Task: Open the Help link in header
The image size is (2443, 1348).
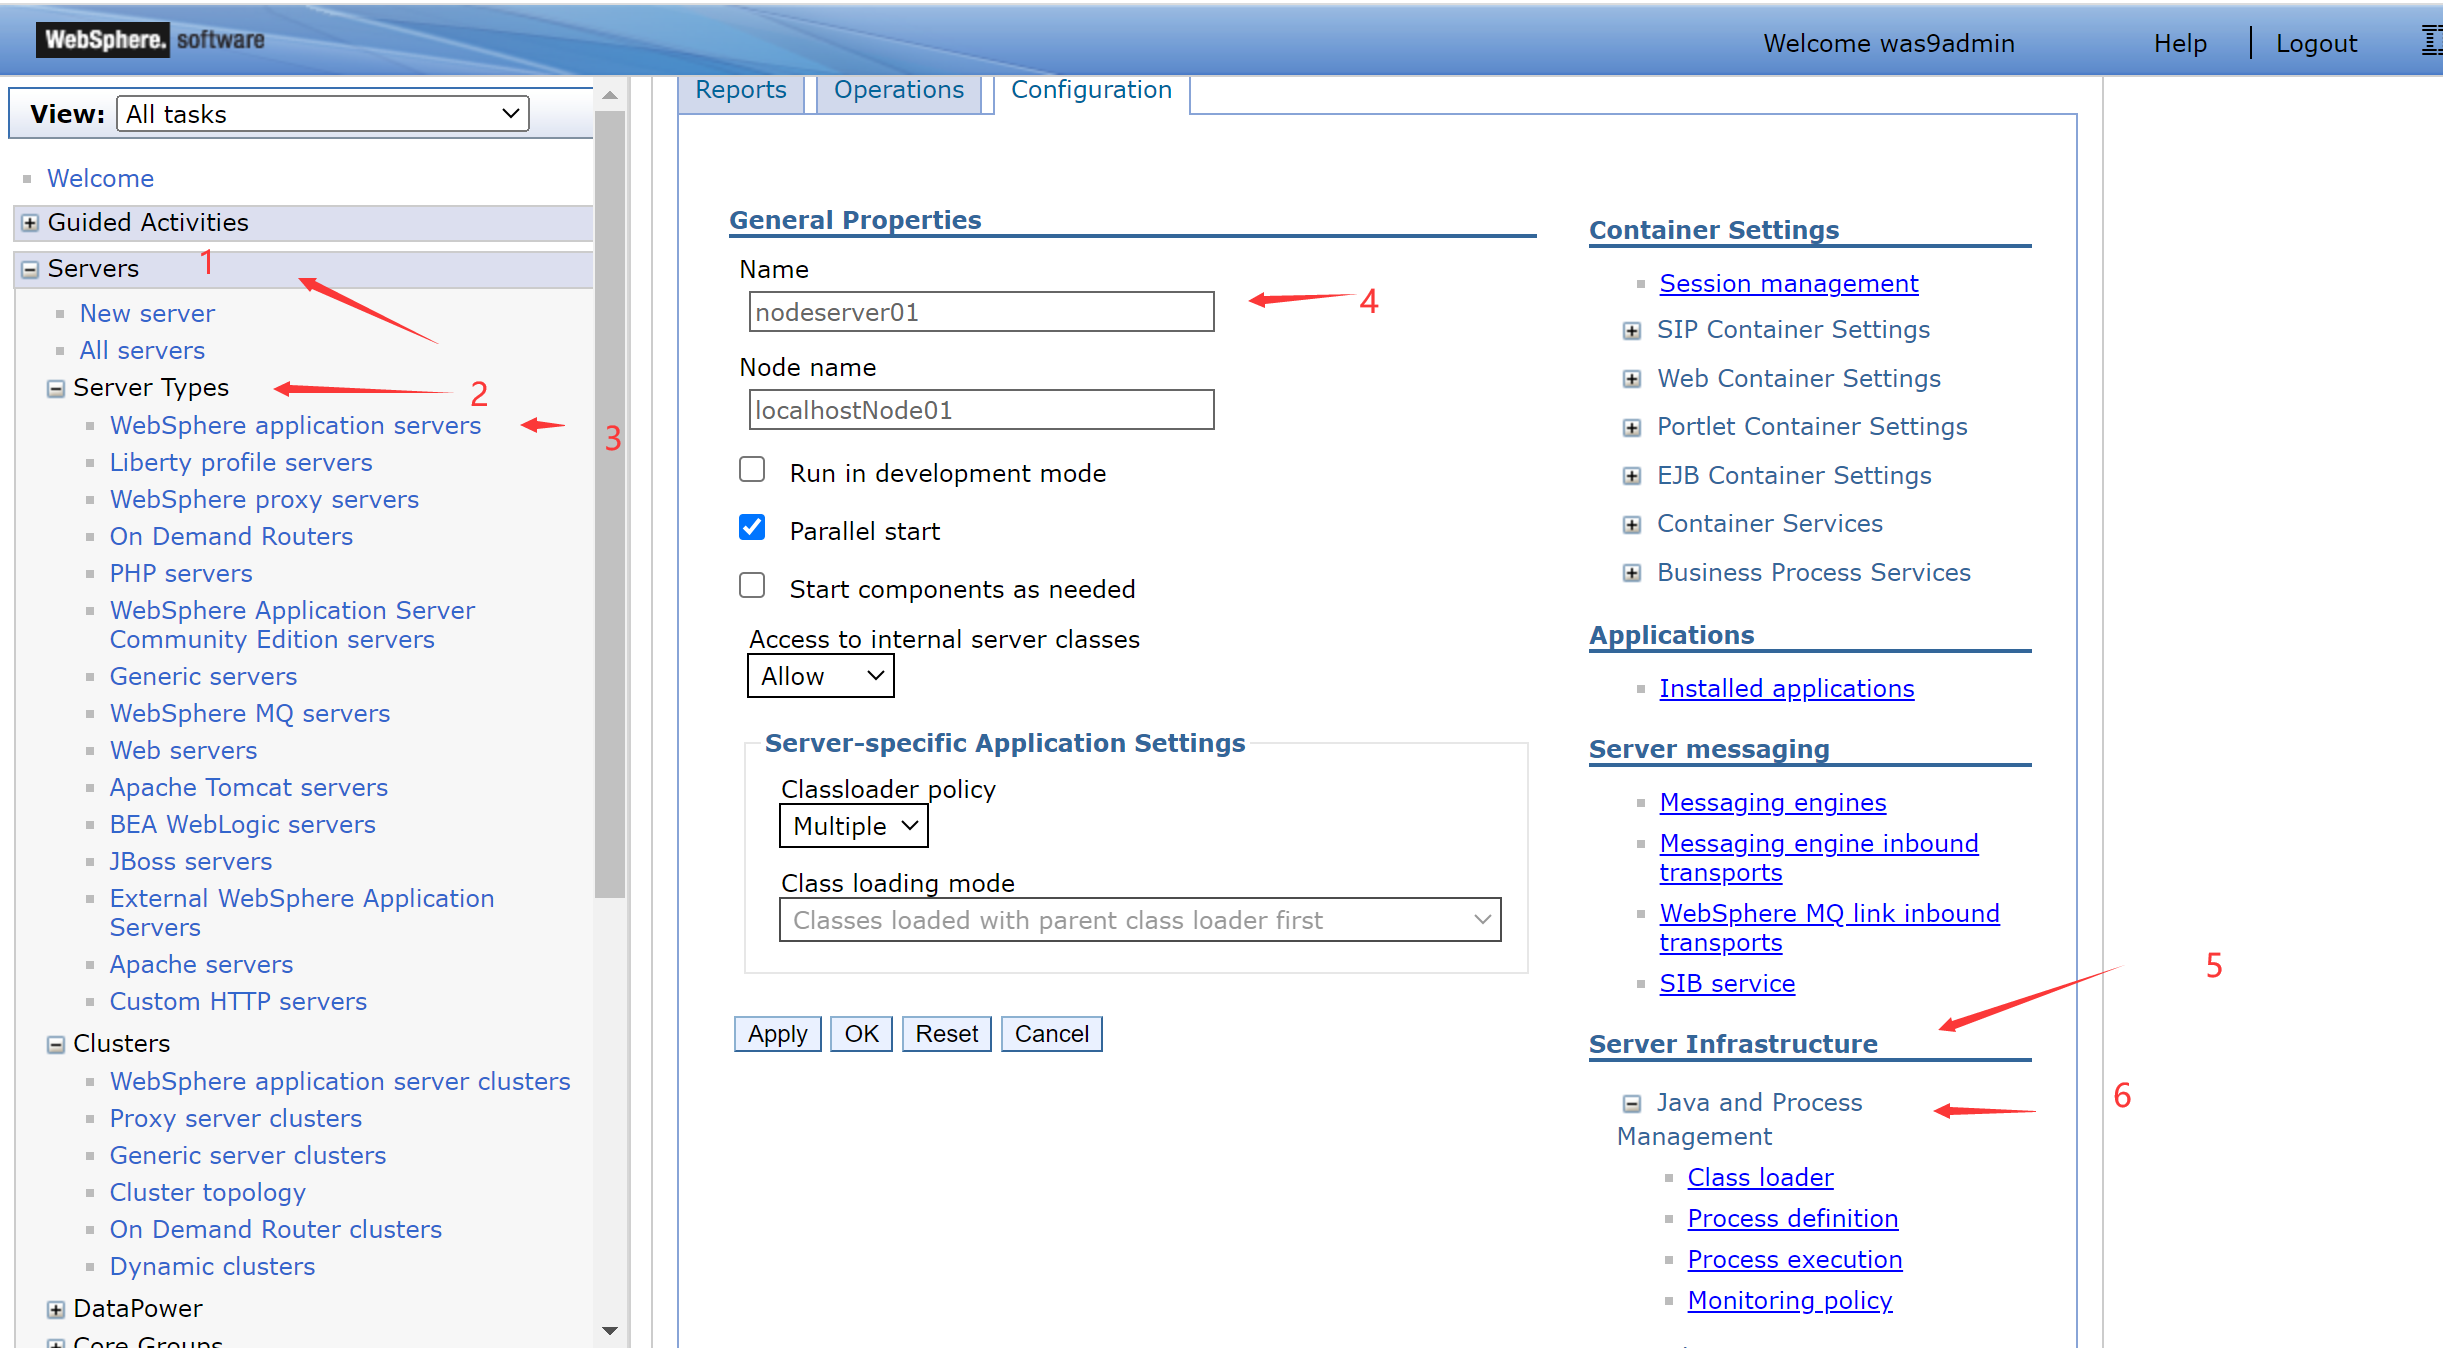Action: coord(2180,44)
